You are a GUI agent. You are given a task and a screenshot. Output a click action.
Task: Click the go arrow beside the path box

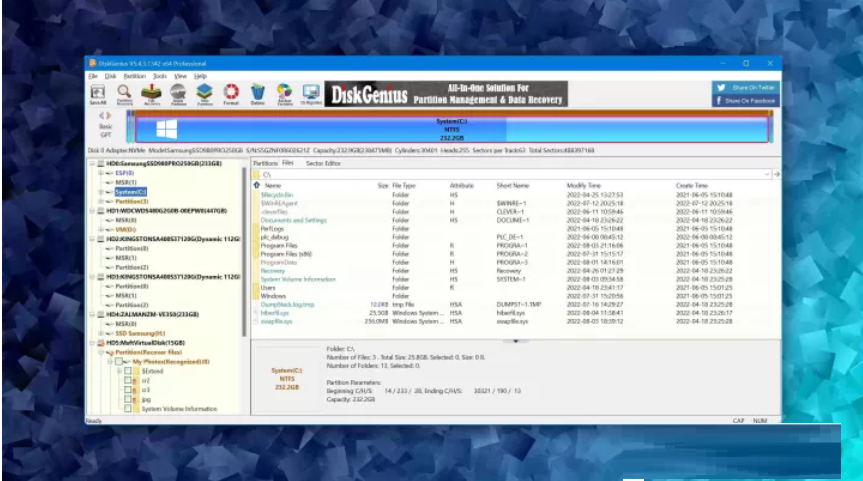pyautogui.click(x=777, y=174)
